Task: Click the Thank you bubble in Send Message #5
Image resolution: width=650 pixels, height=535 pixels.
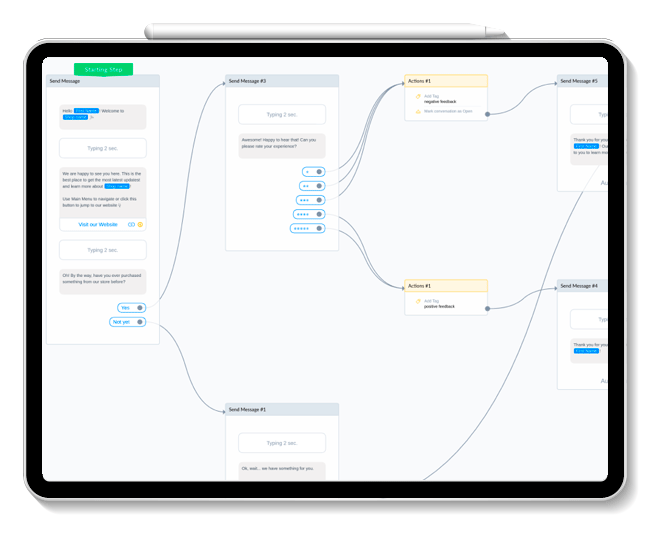Action: coord(589,149)
